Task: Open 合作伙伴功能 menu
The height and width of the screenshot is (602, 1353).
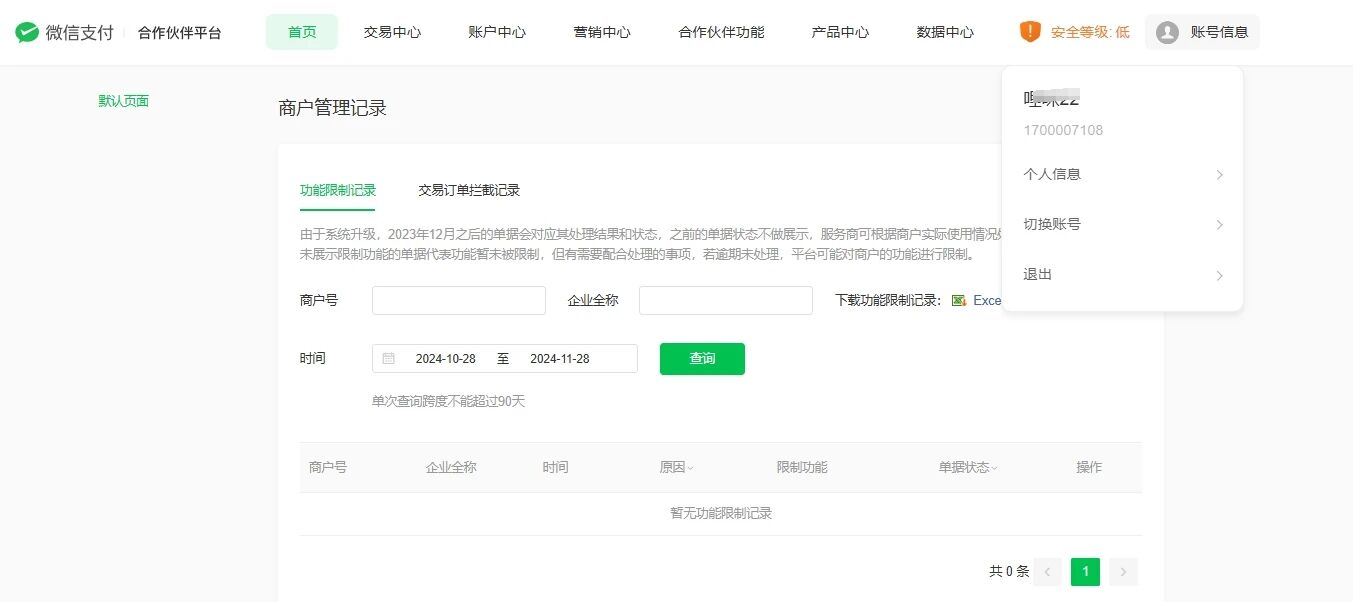Action: pyautogui.click(x=721, y=32)
